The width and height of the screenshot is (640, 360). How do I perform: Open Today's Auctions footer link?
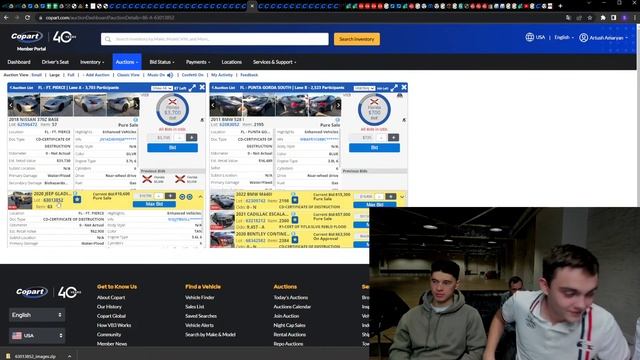291,298
